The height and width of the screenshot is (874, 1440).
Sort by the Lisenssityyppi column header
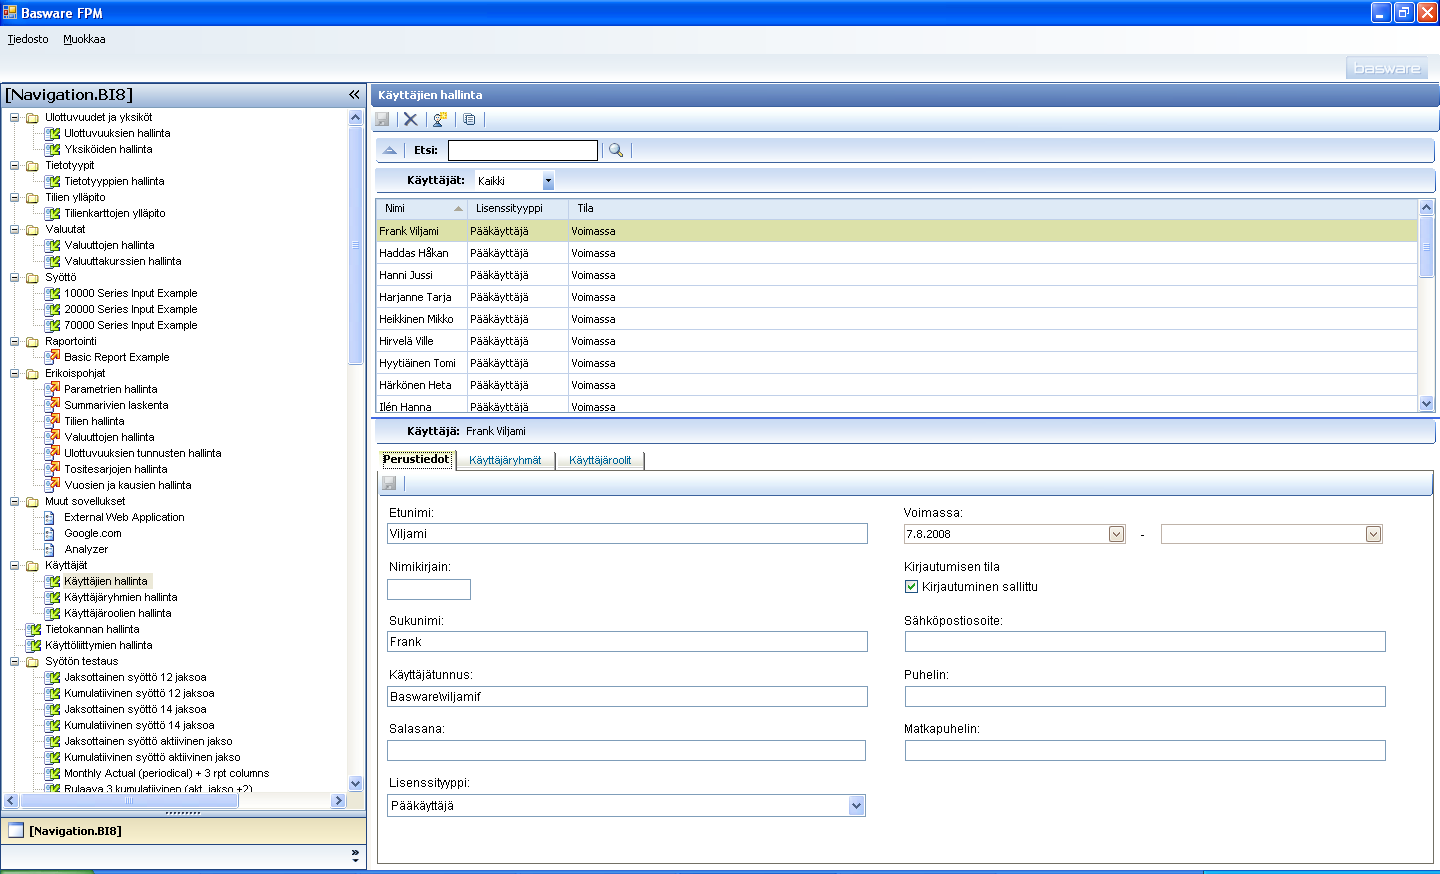click(518, 208)
